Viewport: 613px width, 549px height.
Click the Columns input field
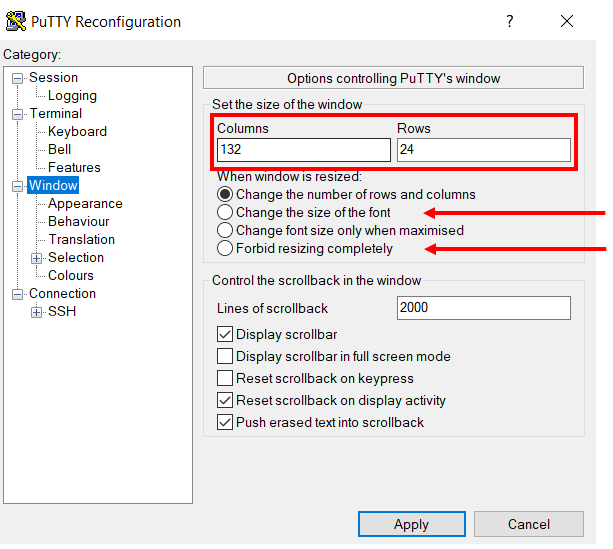click(303, 150)
